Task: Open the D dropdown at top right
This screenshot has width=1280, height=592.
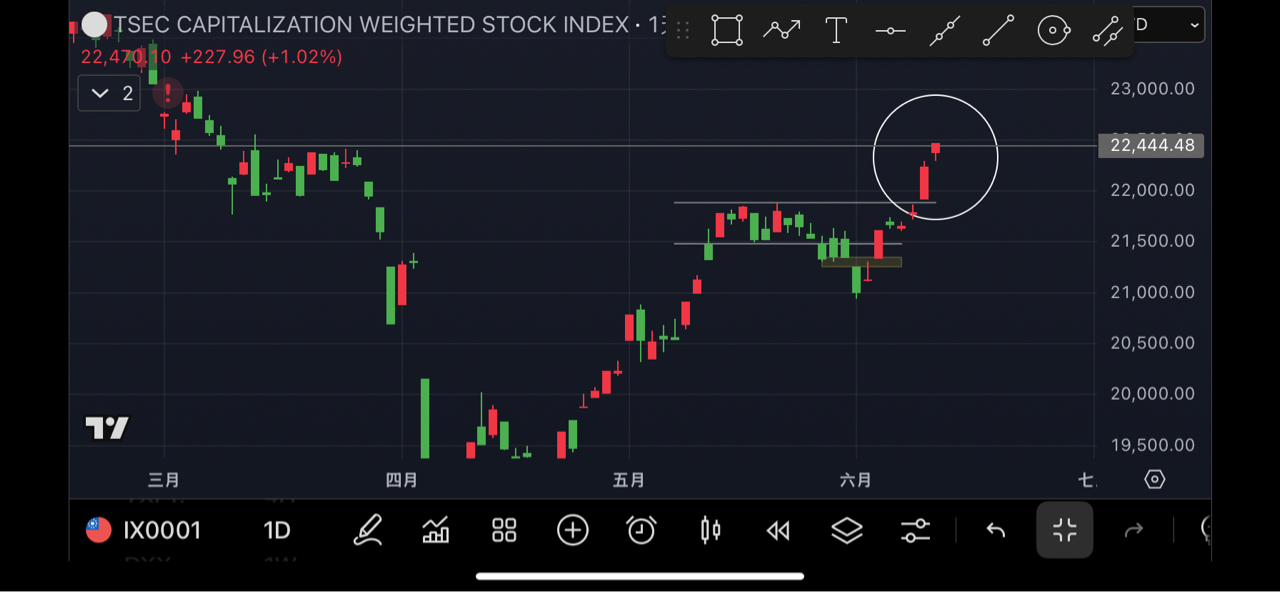Action: (x=1169, y=25)
